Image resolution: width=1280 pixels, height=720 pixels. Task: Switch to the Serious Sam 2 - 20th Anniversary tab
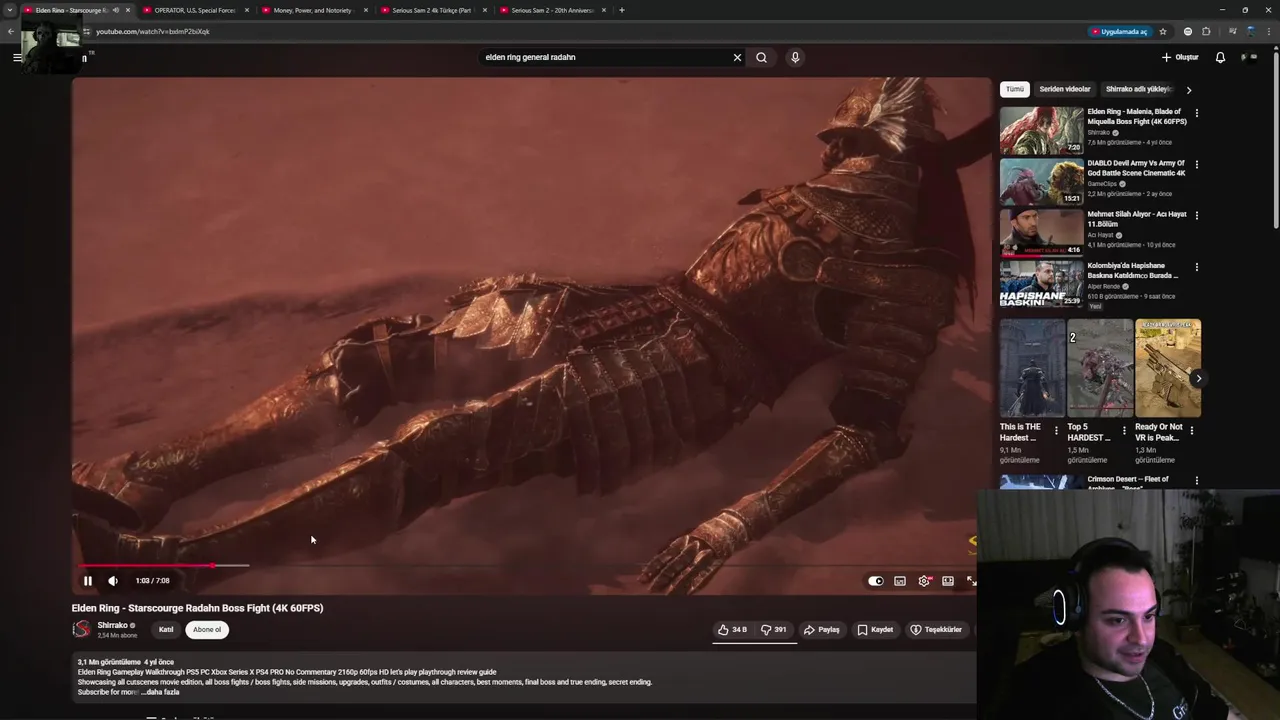coord(552,10)
